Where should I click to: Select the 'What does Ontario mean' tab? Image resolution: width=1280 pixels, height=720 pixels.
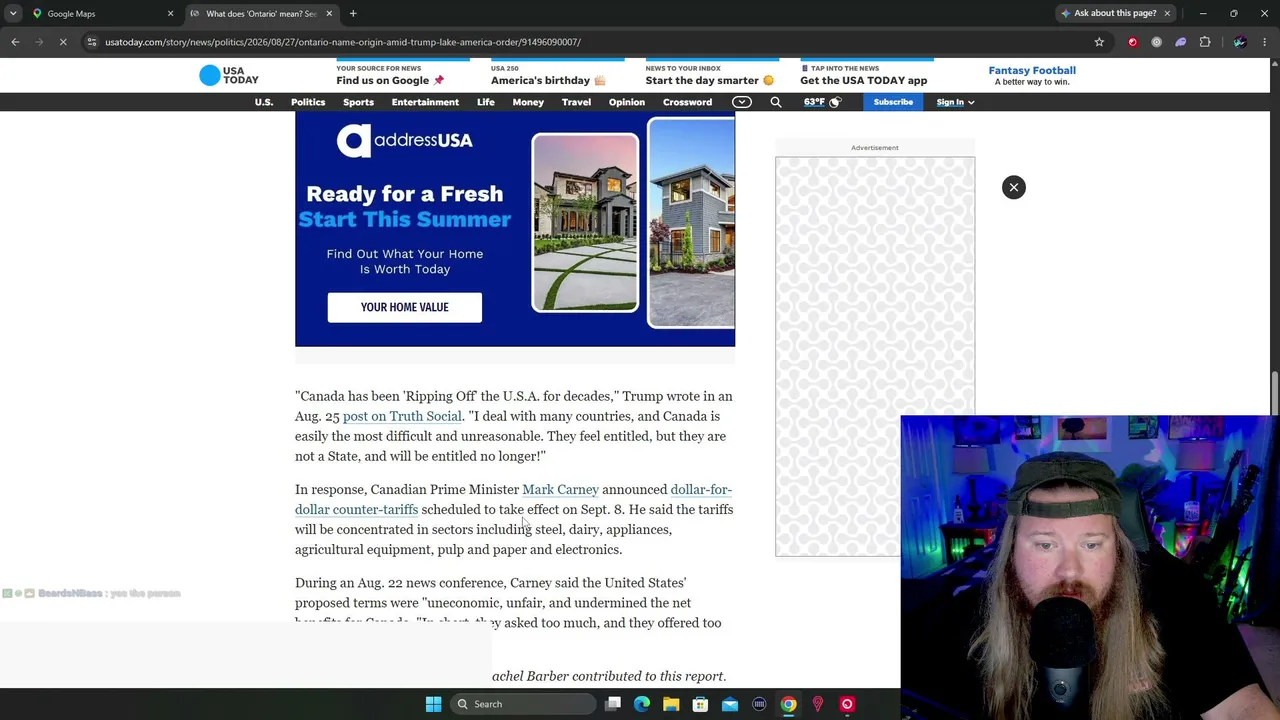[x=262, y=13]
